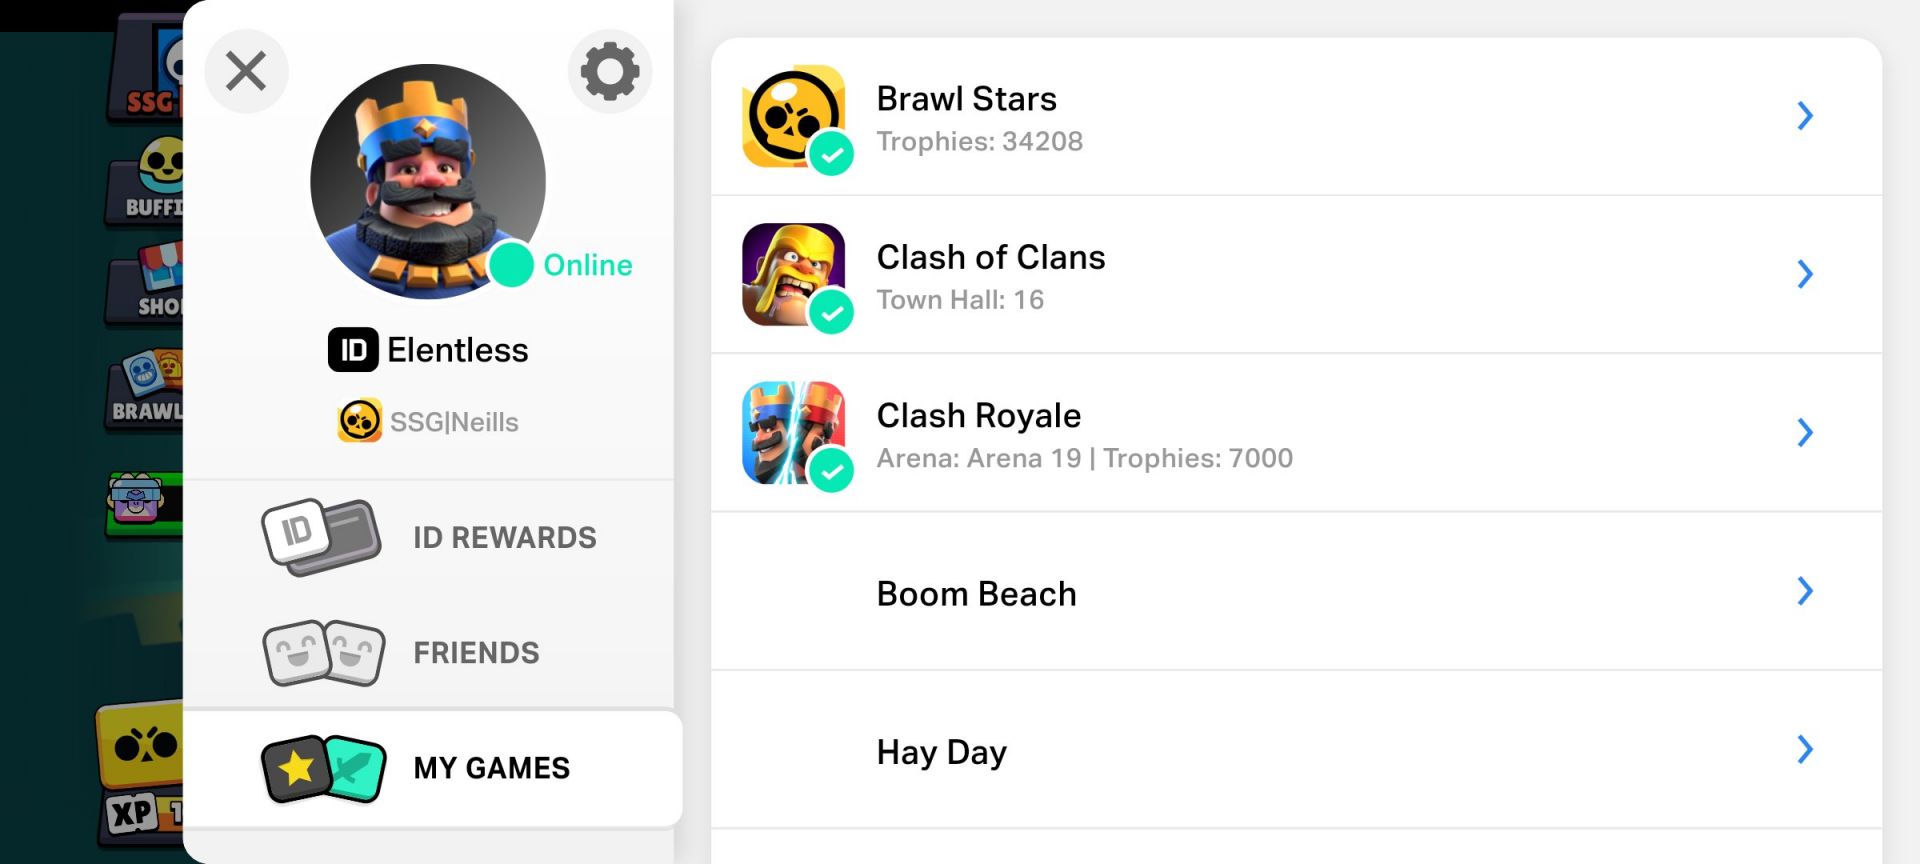Image resolution: width=1920 pixels, height=864 pixels.
Task: Switch to the FRIENDS tab
Action: [x=476, y=653]
